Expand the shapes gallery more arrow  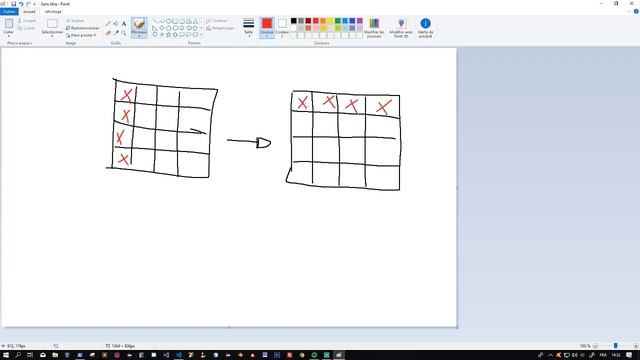[x=202, y=35]
